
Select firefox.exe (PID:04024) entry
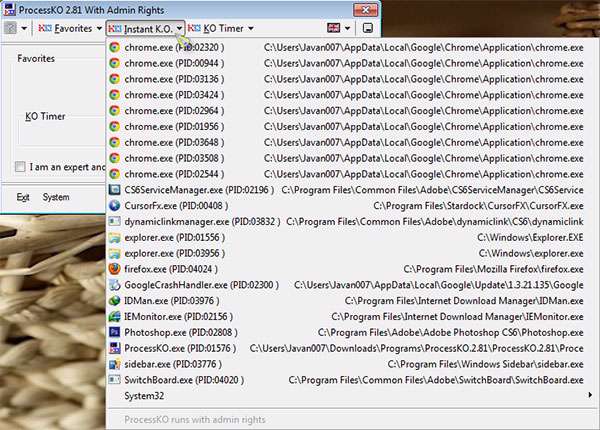pyautogui.click(x=350, y=269)
